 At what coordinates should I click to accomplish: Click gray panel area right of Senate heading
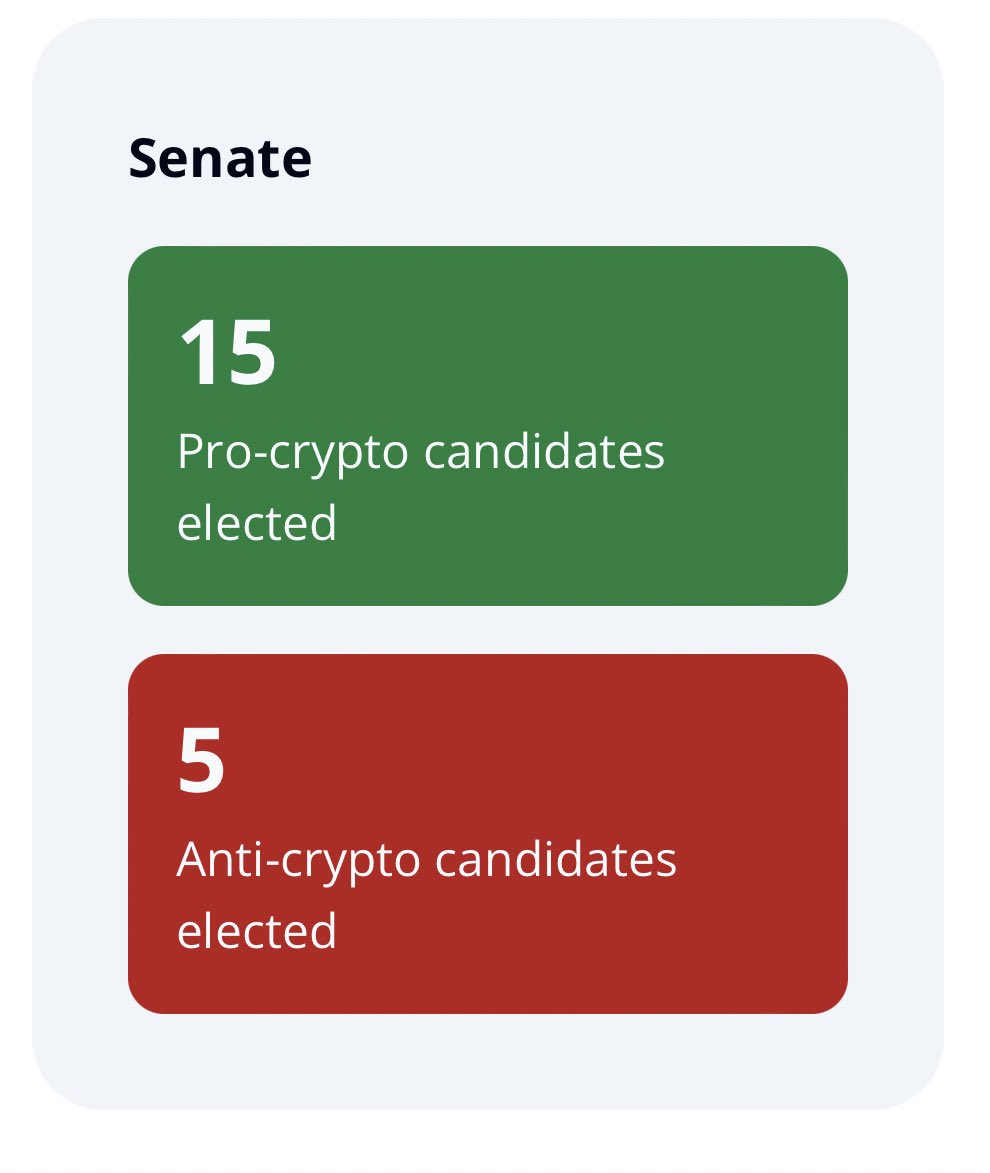620,159
